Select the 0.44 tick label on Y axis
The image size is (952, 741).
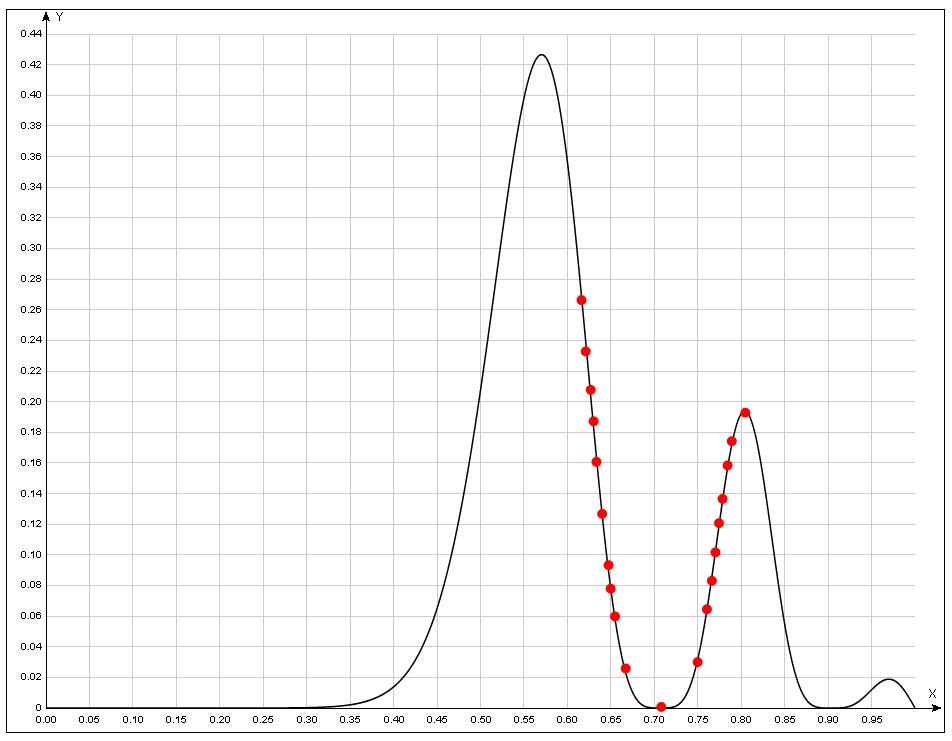[x=31, y=34]
